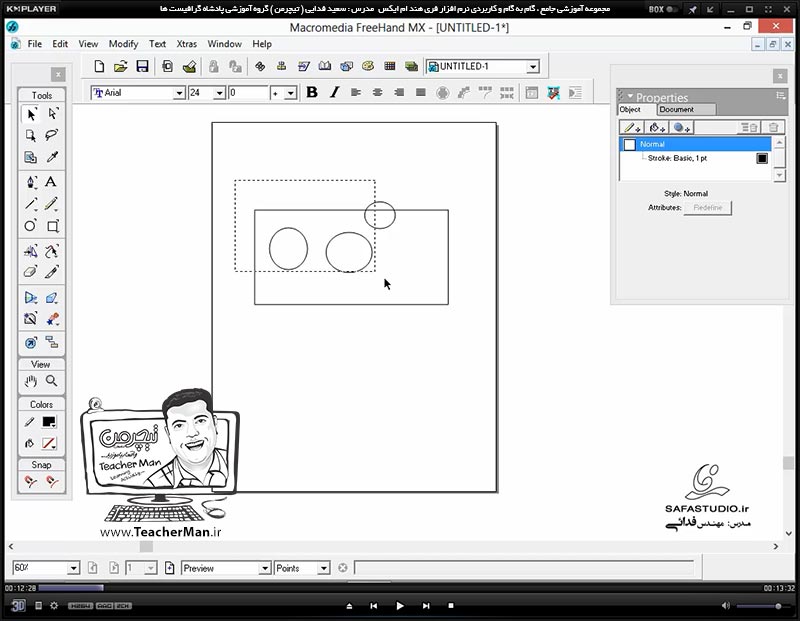The height and width of the screenshot is (621, 800).
Task: Open the 60% zoom level dropdown
Action: [73, 568]
